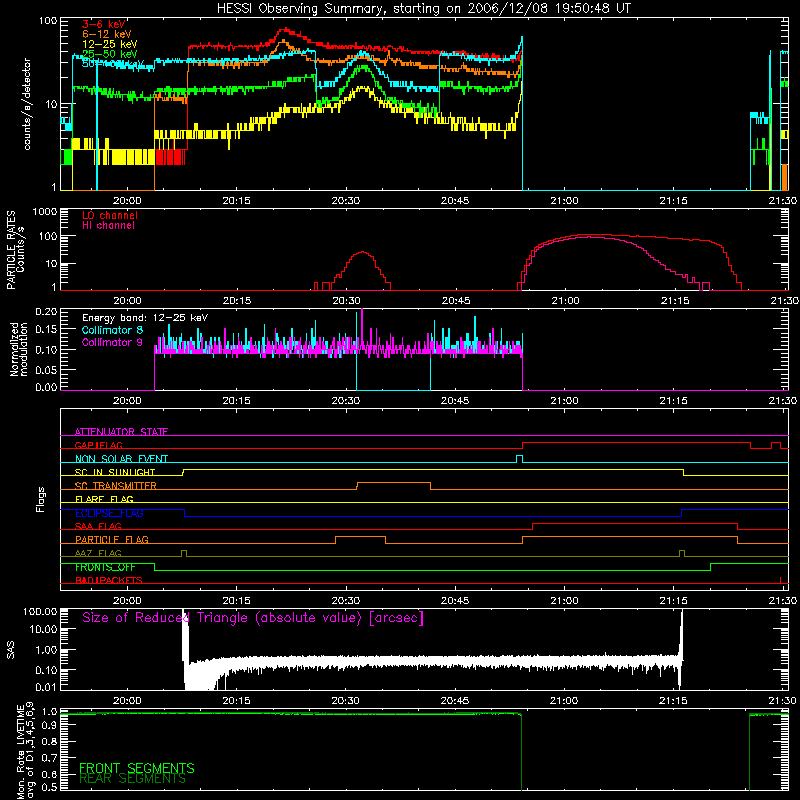800x800 pixels.
Task: Select the 3-6 keV legend label
Action: [x=104, y=24]
